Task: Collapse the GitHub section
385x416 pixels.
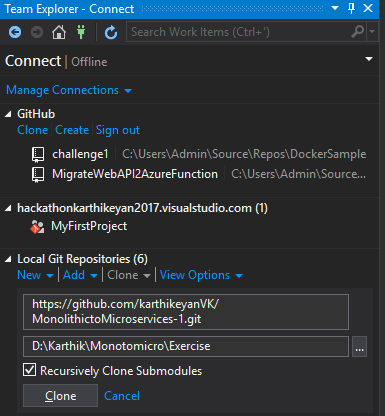Action: 8,114
